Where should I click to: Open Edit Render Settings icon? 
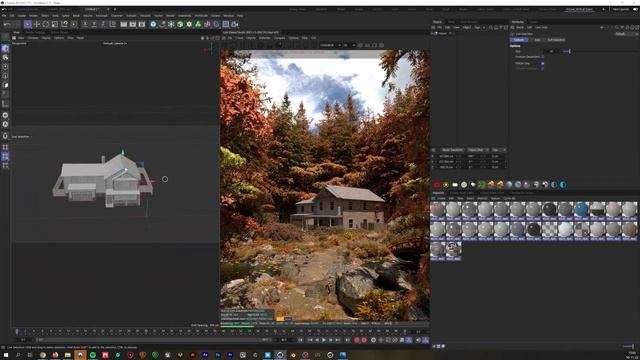[x=142, y=24]
